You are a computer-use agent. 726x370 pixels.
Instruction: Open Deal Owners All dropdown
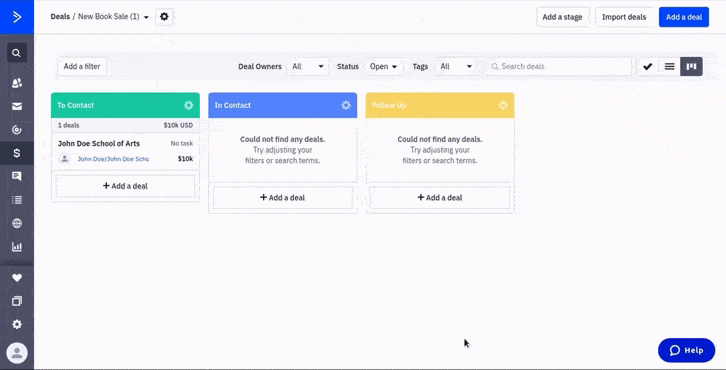click(x=307, y=67)
